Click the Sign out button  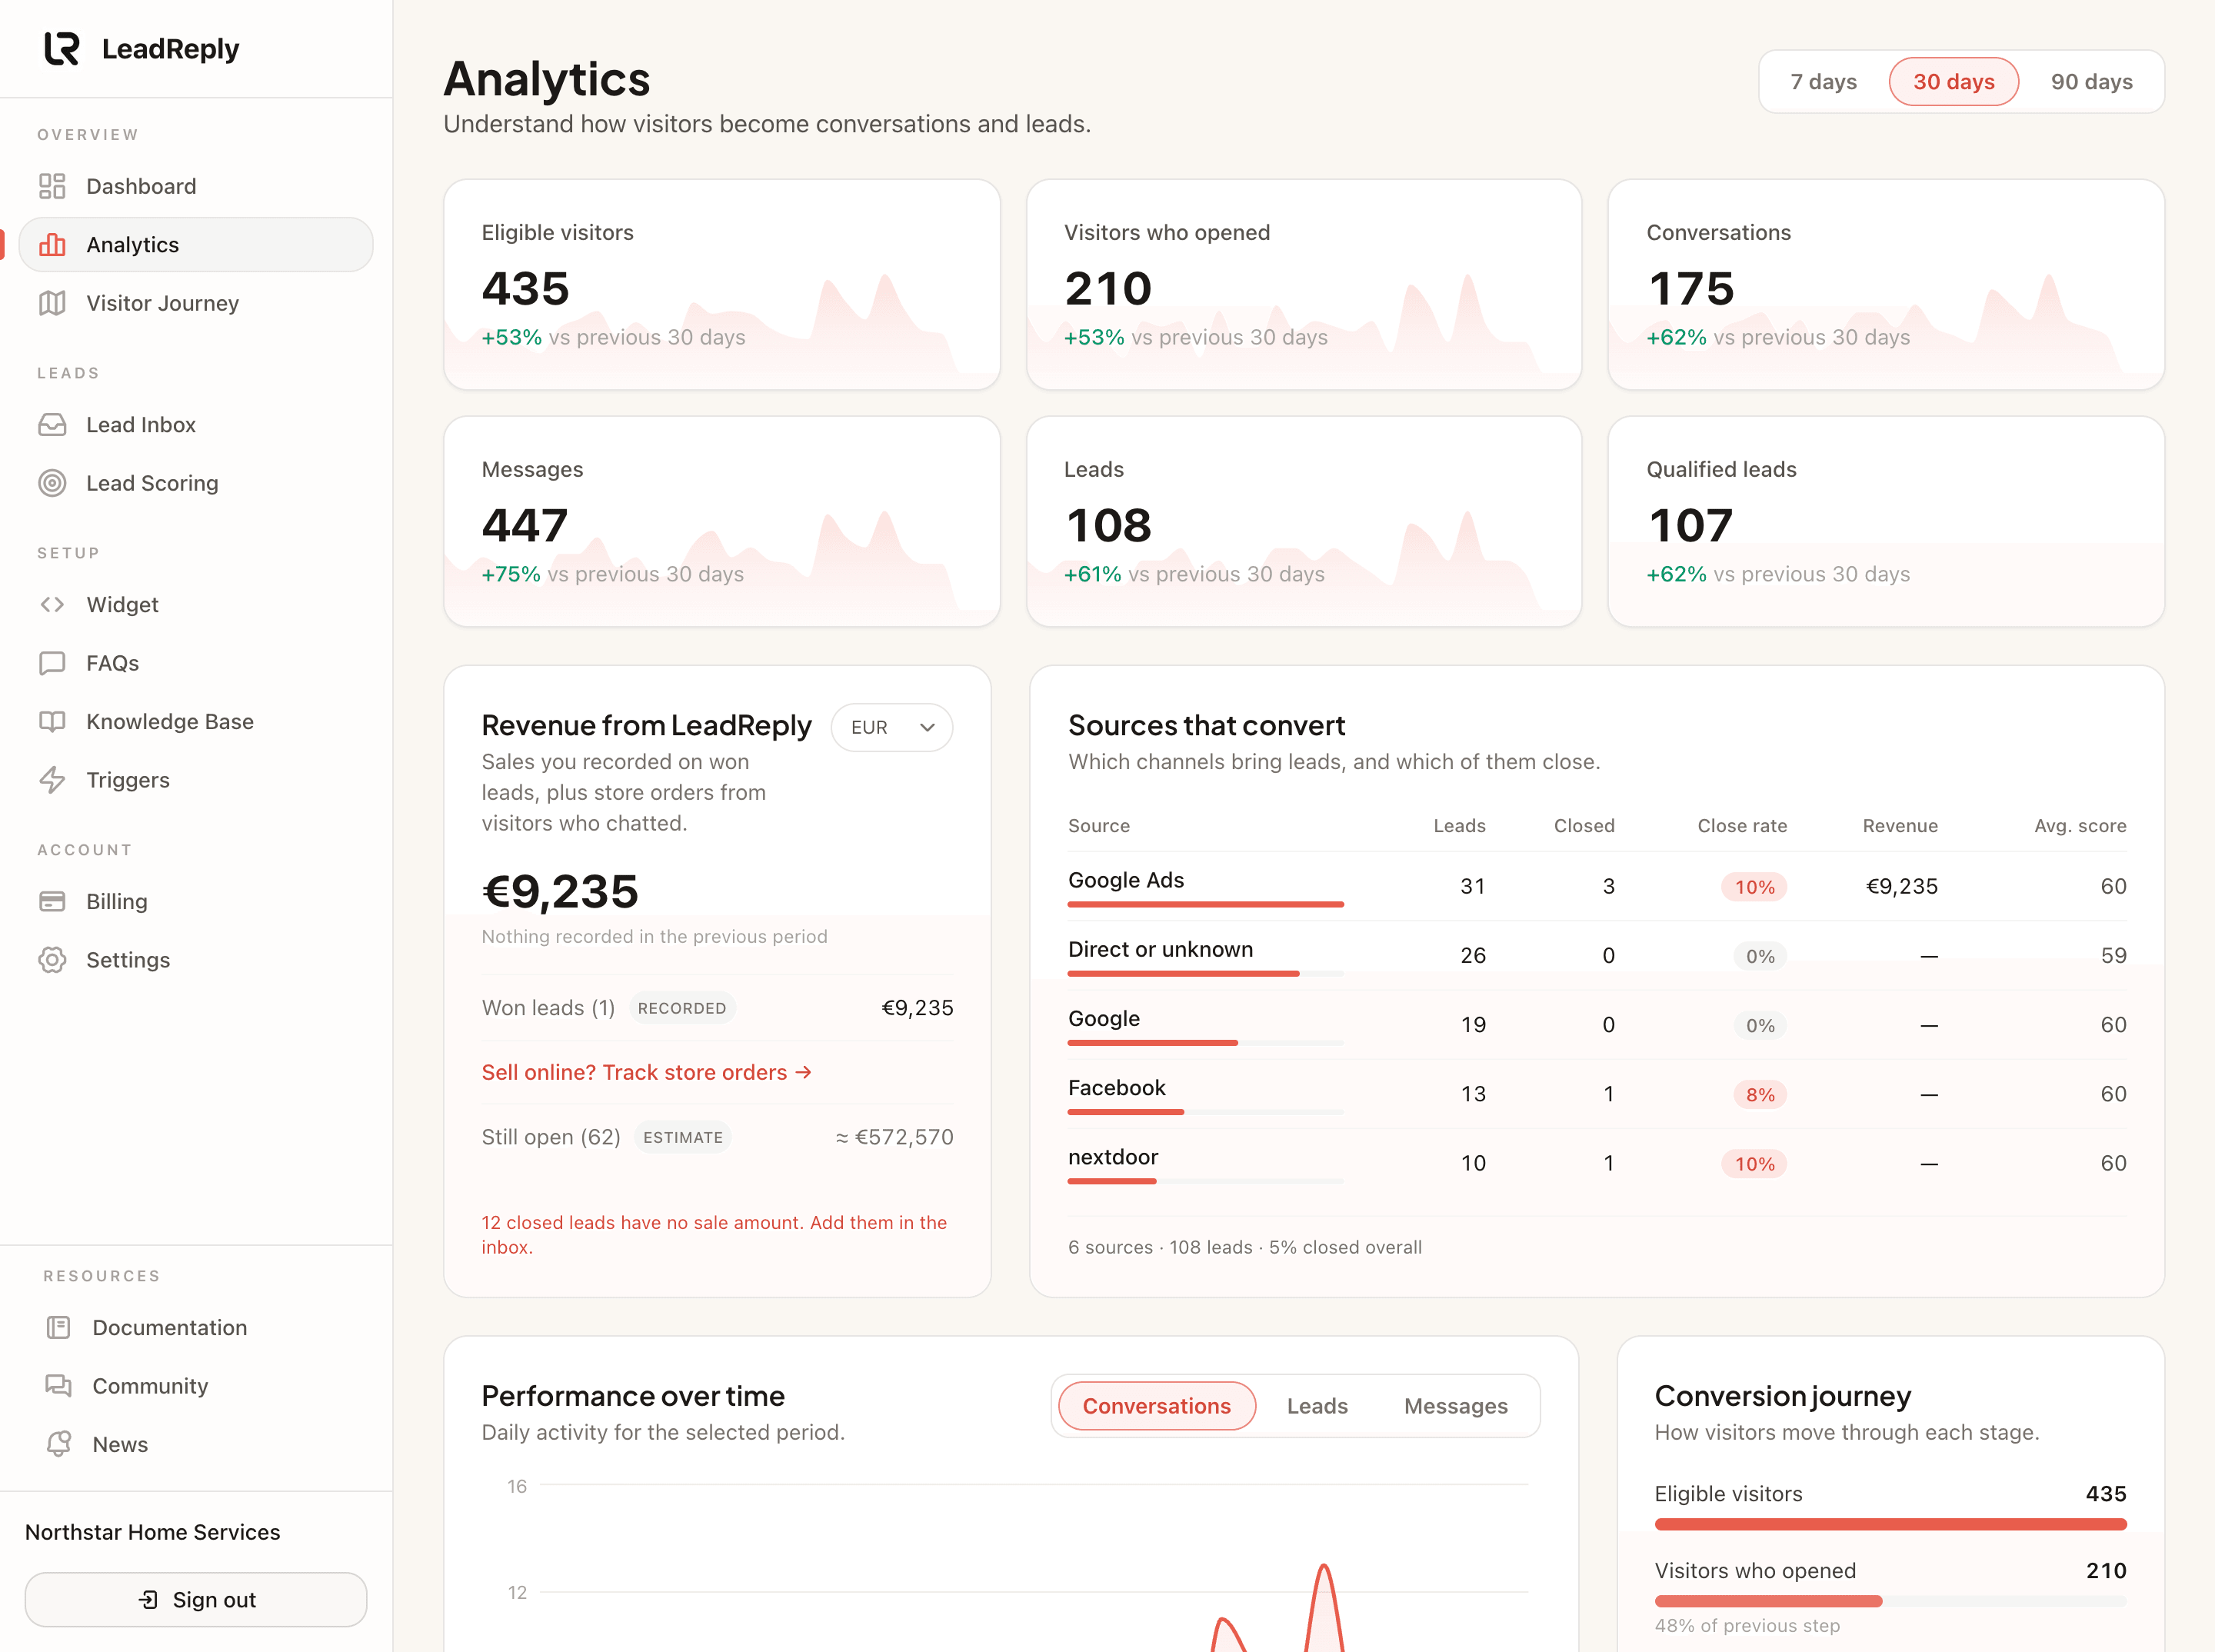196,1600
